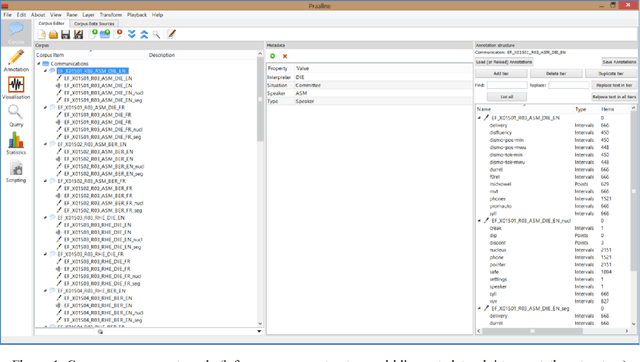The width and height of the screenshot is (640, 362).
Task: Click the green add metadata property icon
Action: pos(273,56)
